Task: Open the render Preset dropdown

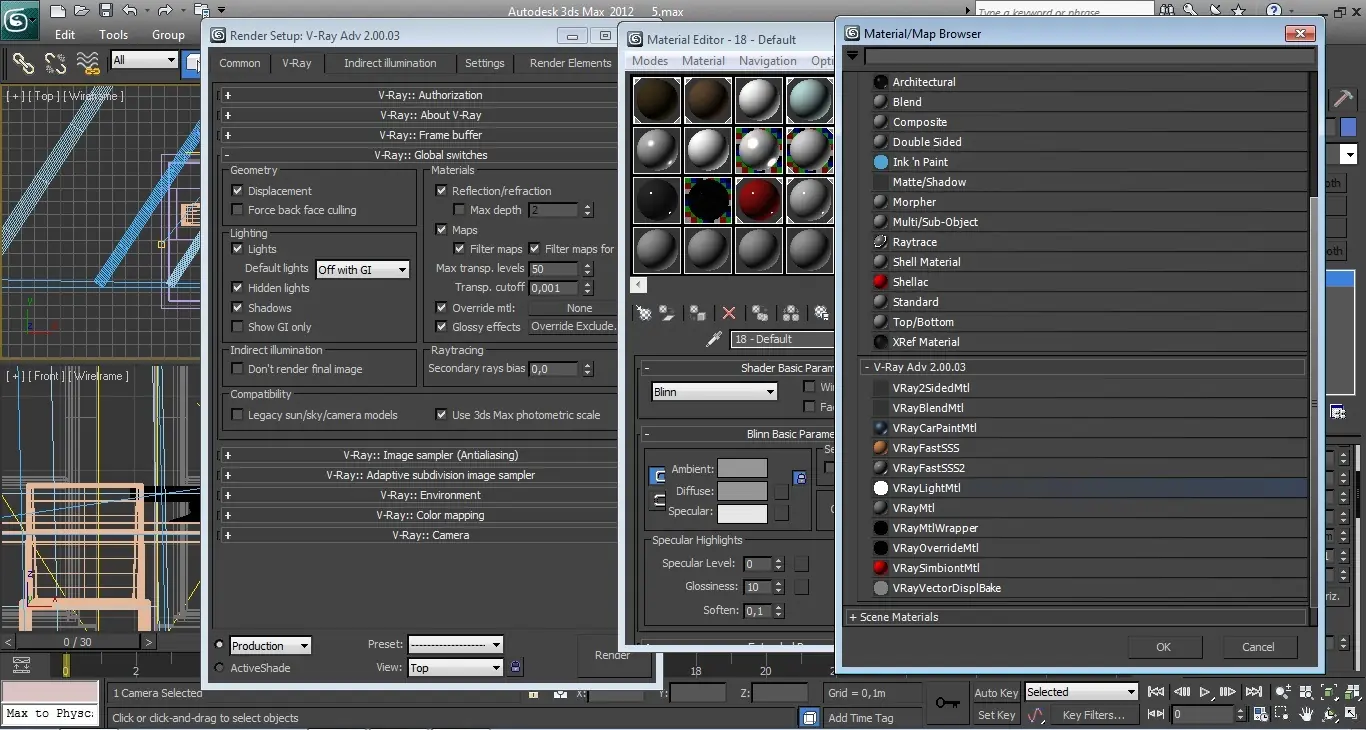Action: 455,645
